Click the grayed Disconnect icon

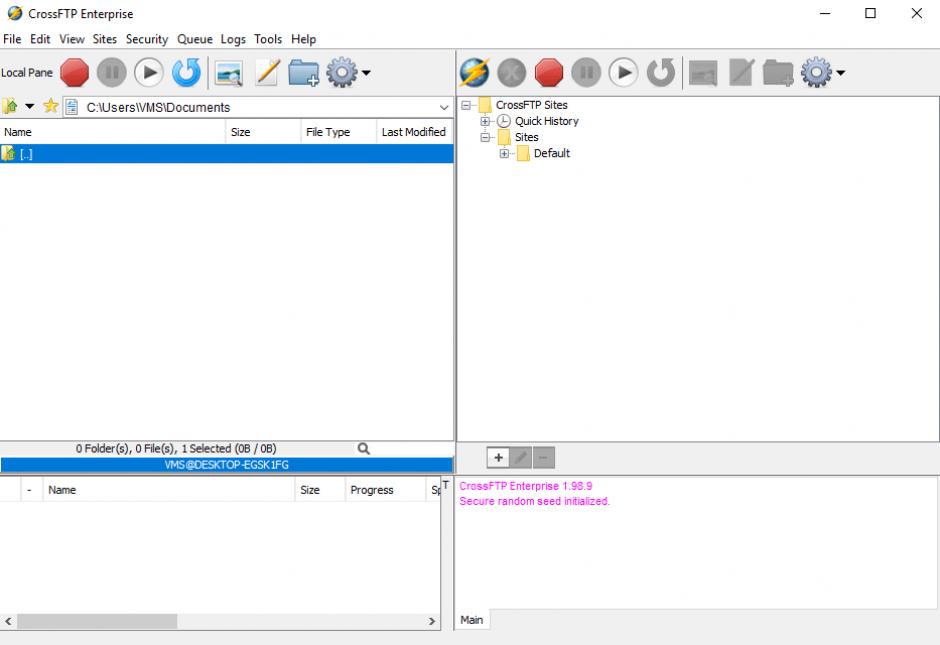tap(511, 73)
